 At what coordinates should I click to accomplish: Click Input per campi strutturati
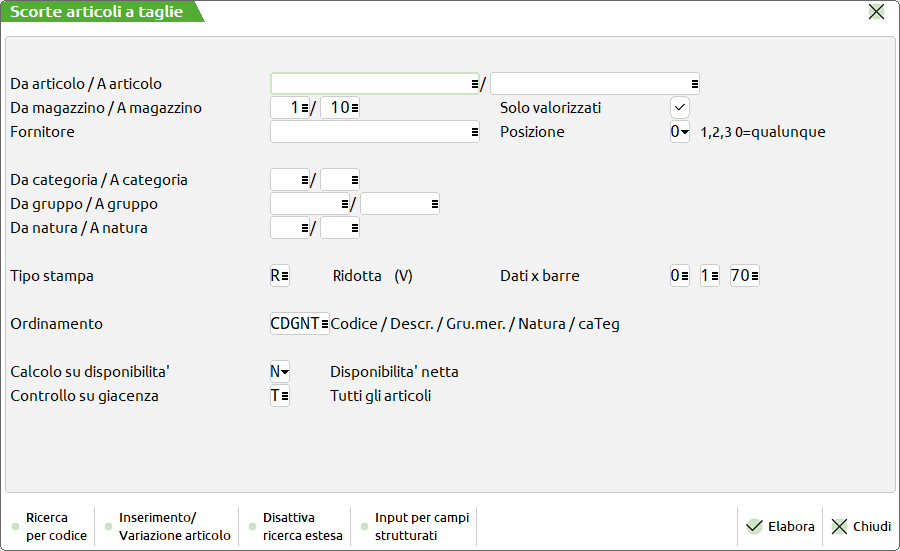[420, 526]
